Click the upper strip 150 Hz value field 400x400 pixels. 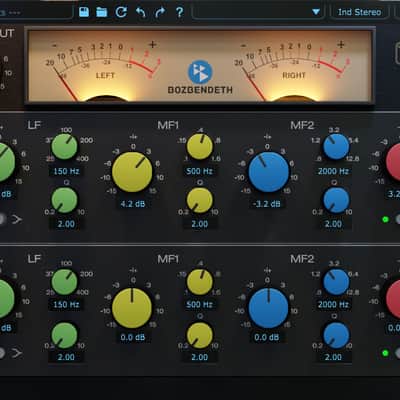point(66,171)
